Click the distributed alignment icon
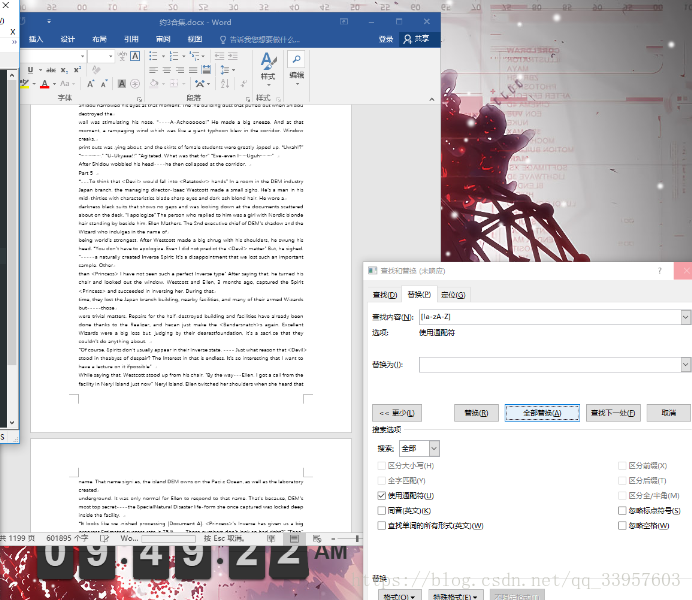 (206, 70)
